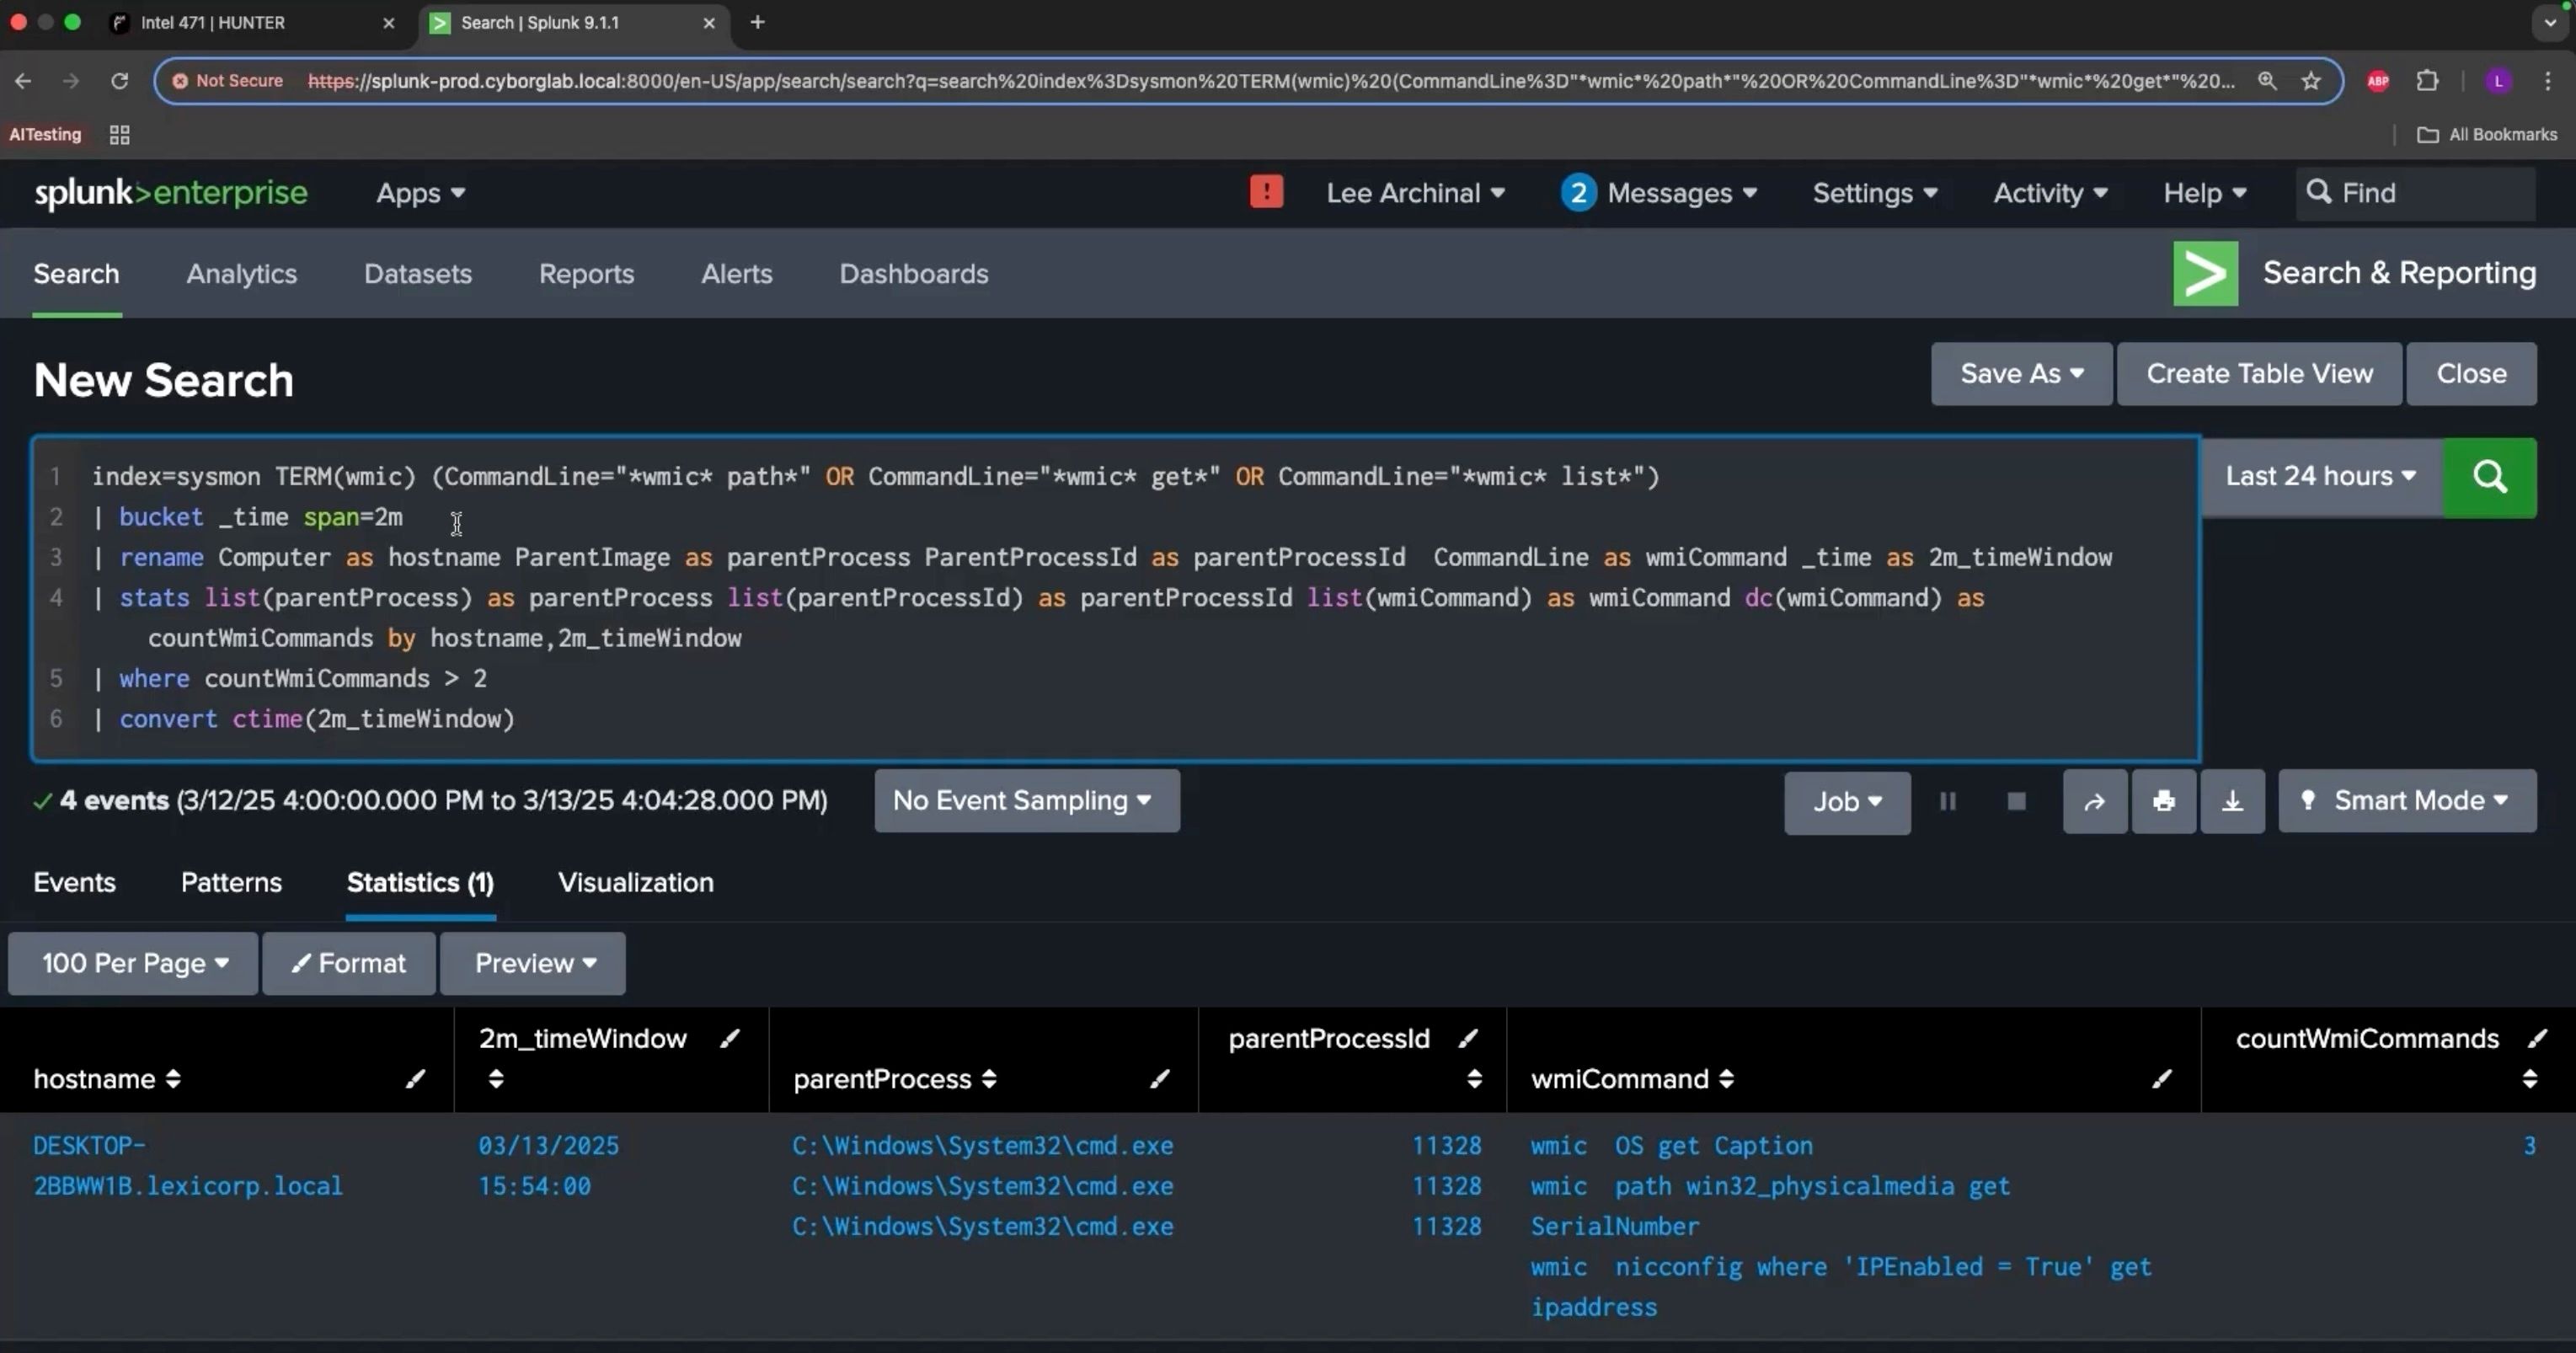Click the print results icon
The height and width of the screenshot is (1353, 2576).
point(2163,801)
